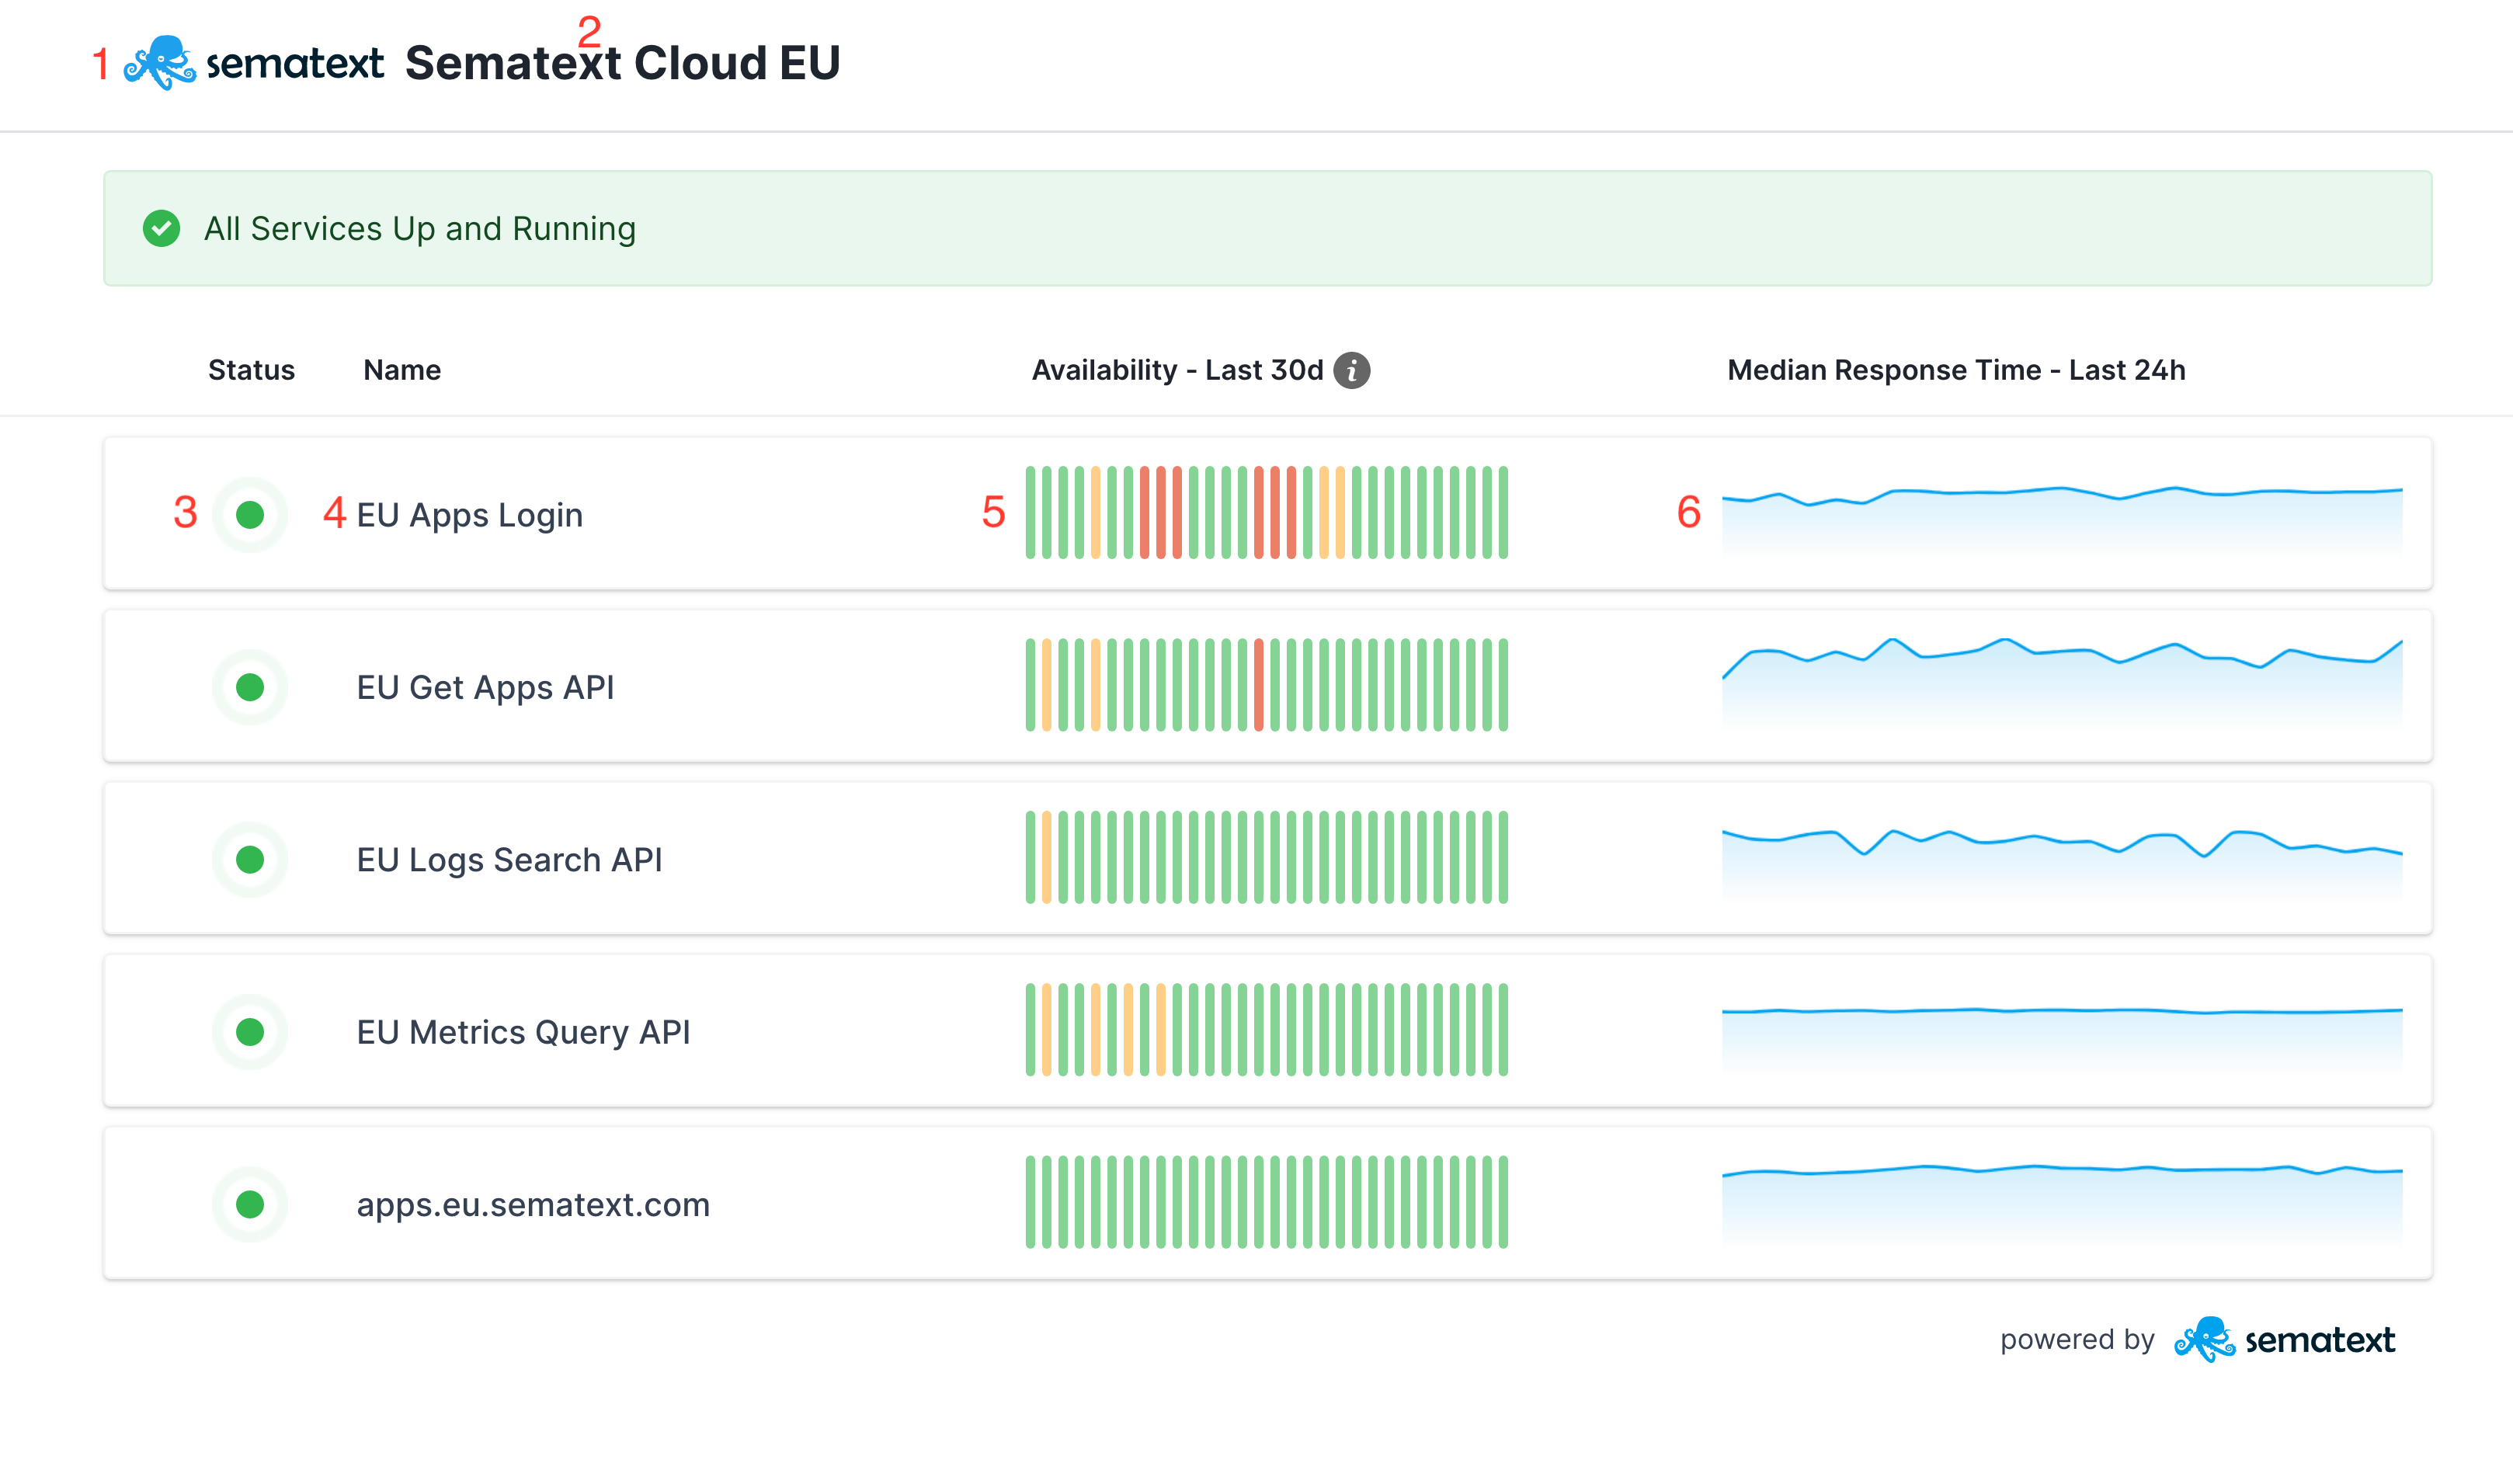The image size is (2513, 1484).
Task: Click the Sematext Cloud EU page title
Action: (622, 63)
